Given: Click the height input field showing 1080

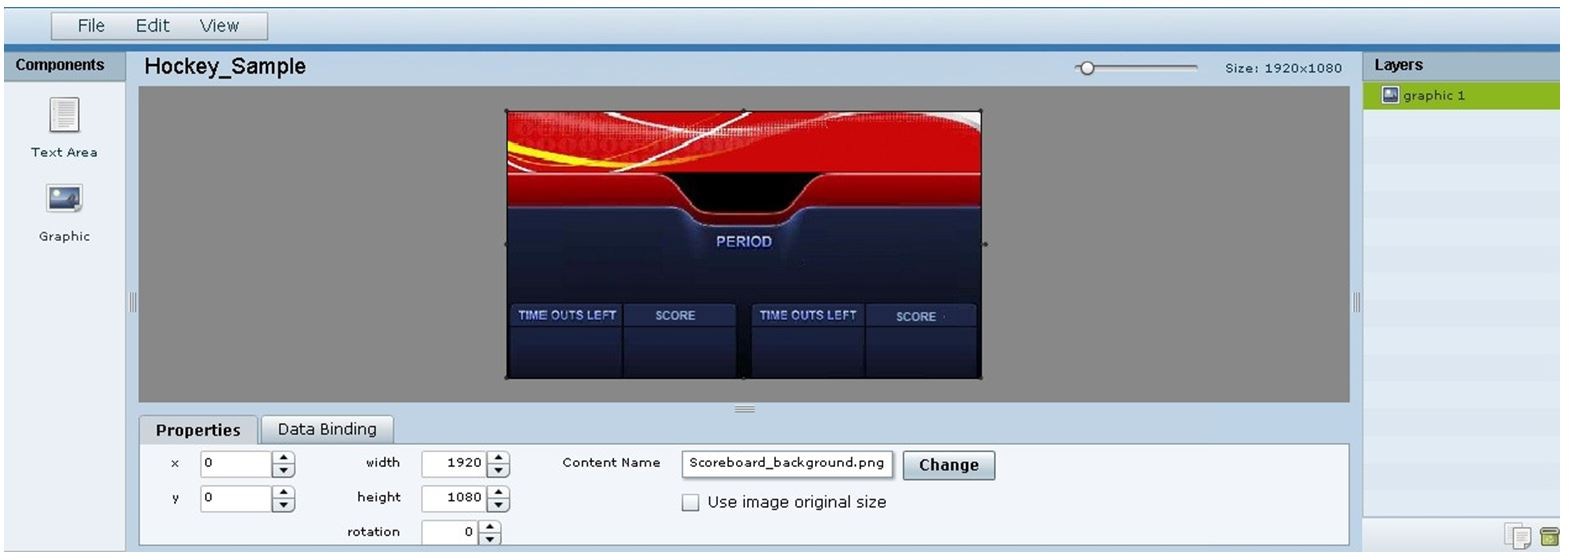Looking at the screenshot, I should click(x=454, y=498).
